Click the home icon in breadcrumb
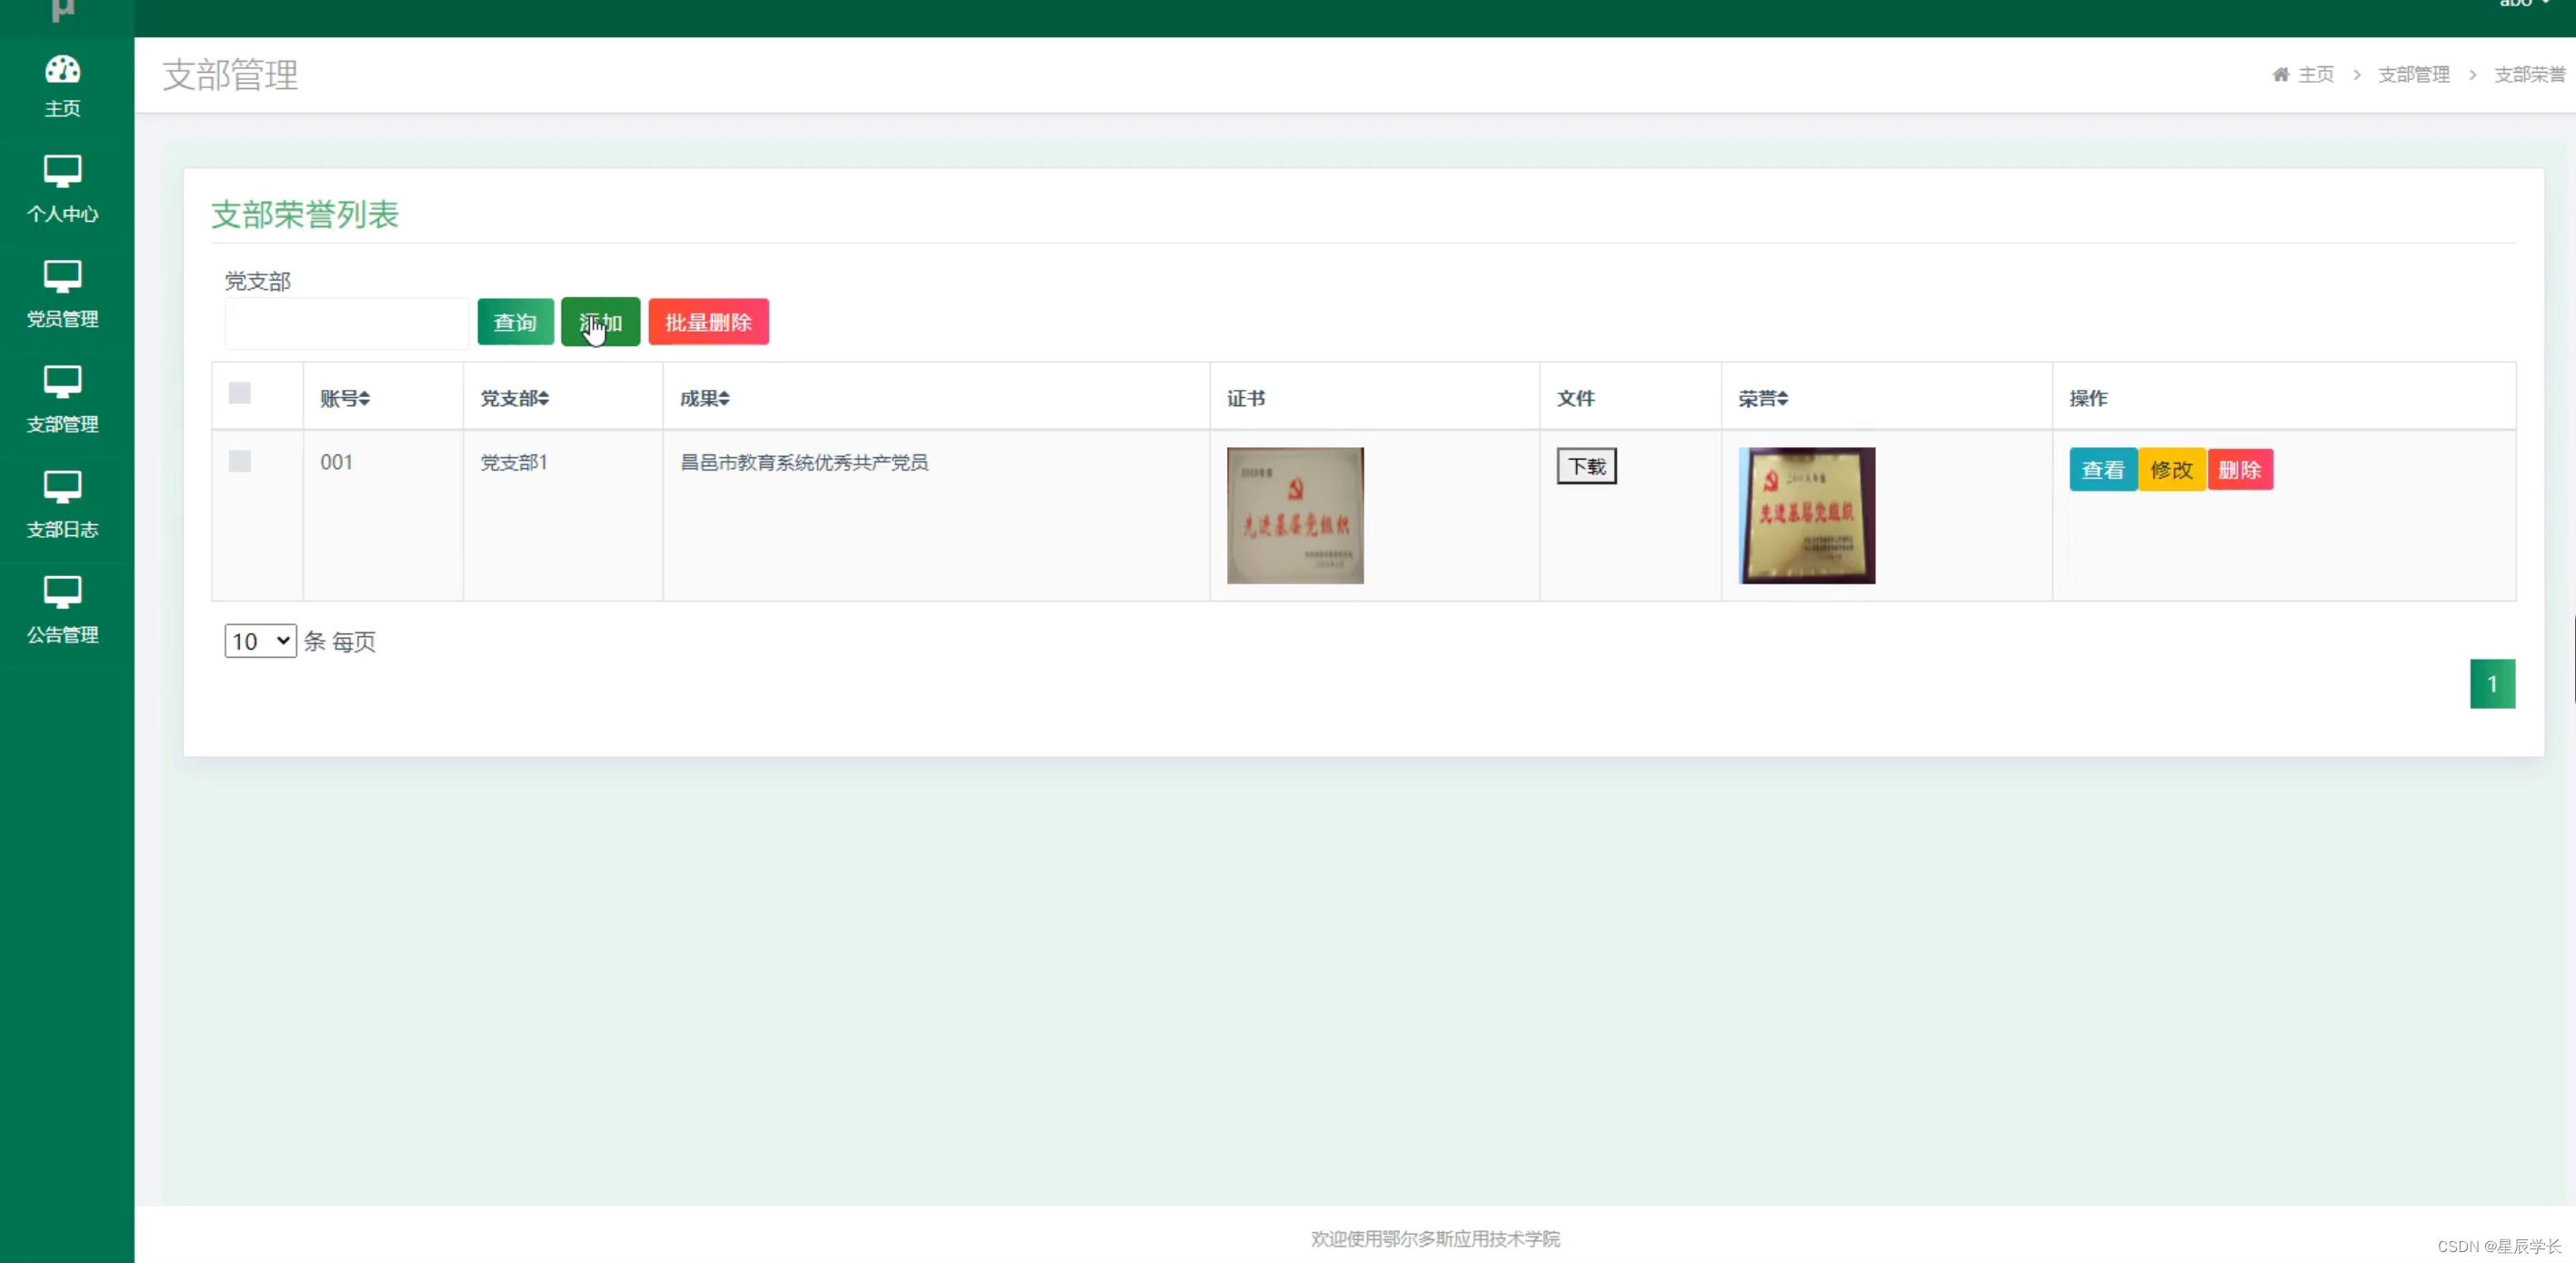 2280,75
